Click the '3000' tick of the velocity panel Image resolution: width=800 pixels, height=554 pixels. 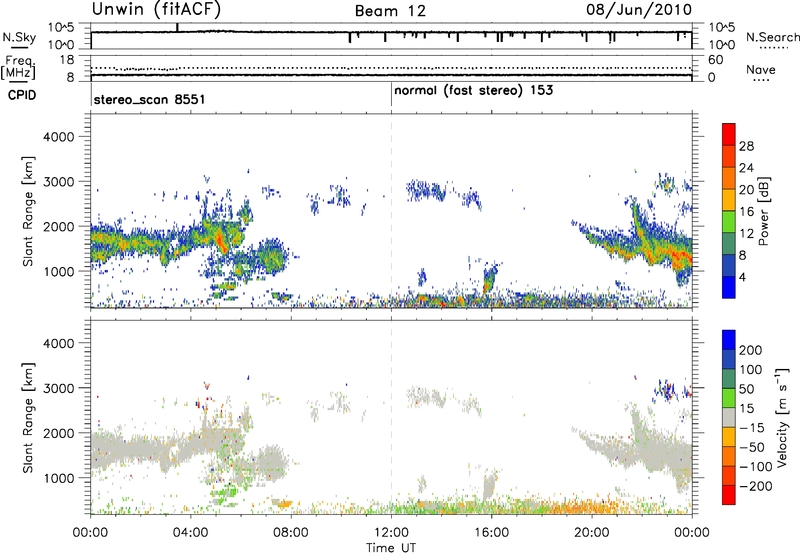(x=58, y=388)
